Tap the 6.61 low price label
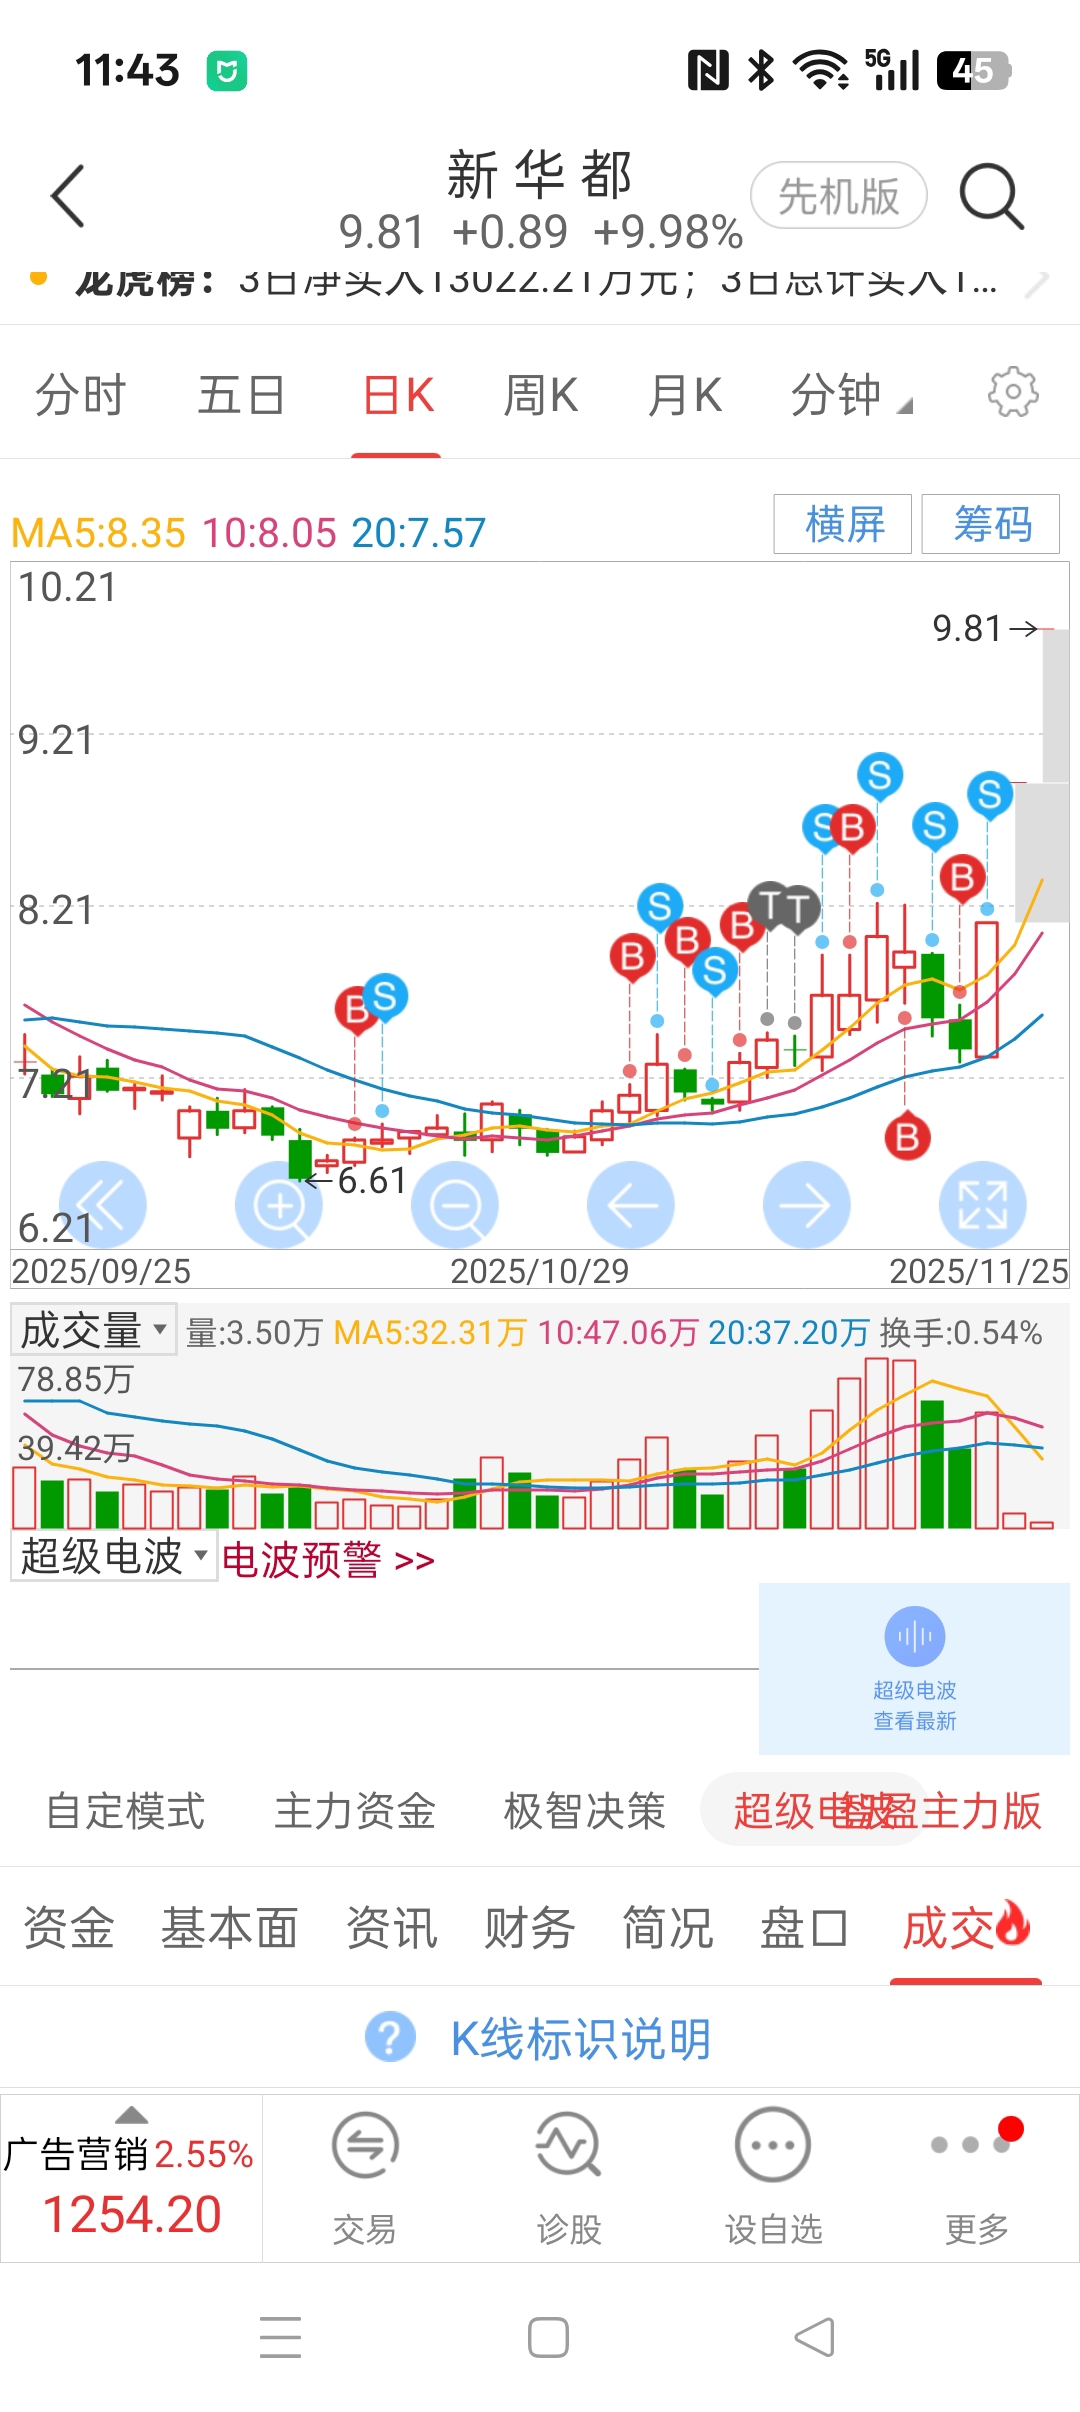 372,1181
